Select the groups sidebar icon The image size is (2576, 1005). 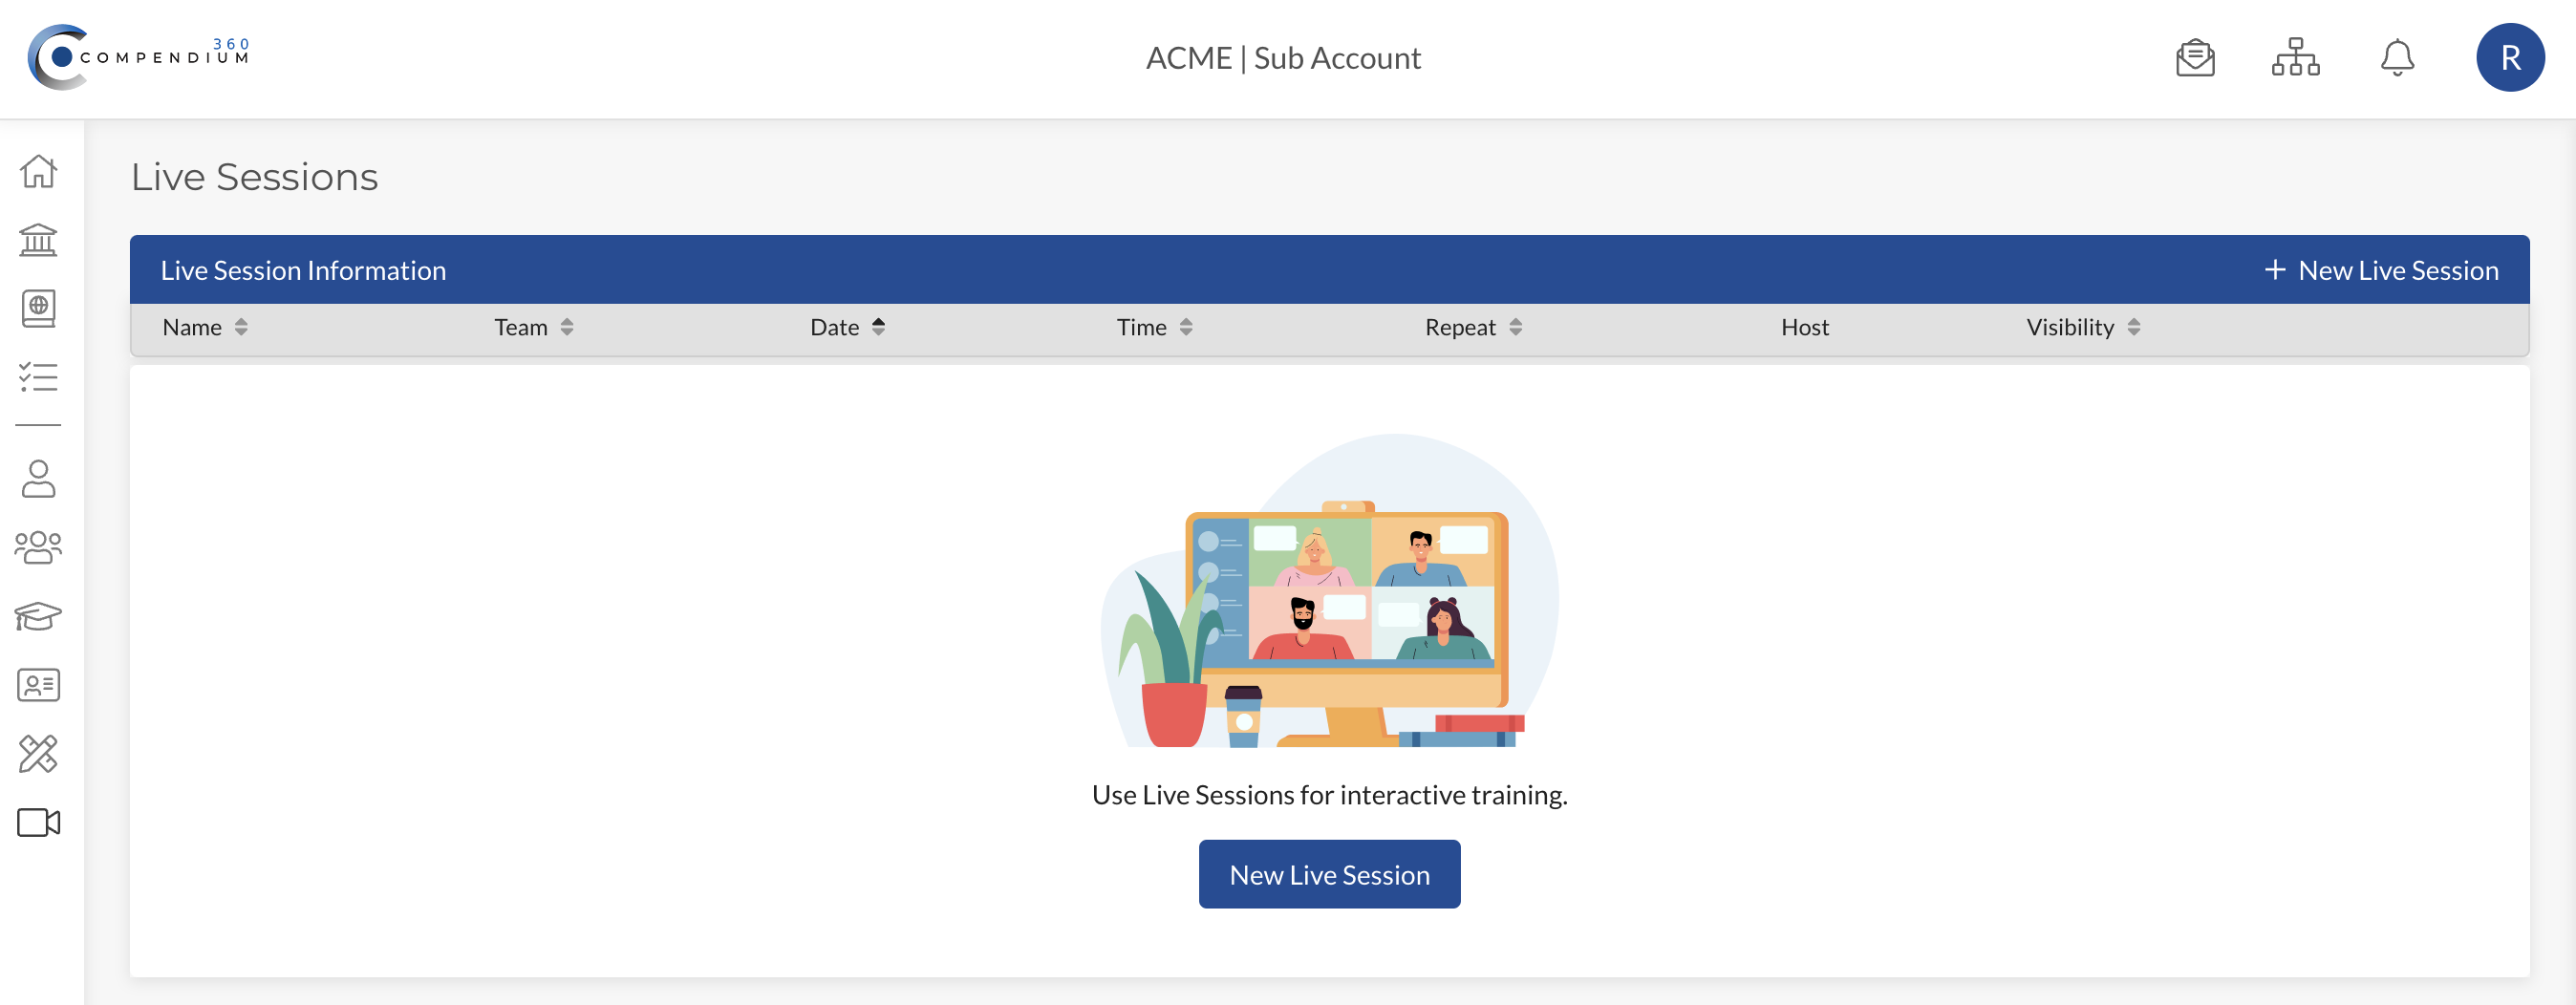38,547
